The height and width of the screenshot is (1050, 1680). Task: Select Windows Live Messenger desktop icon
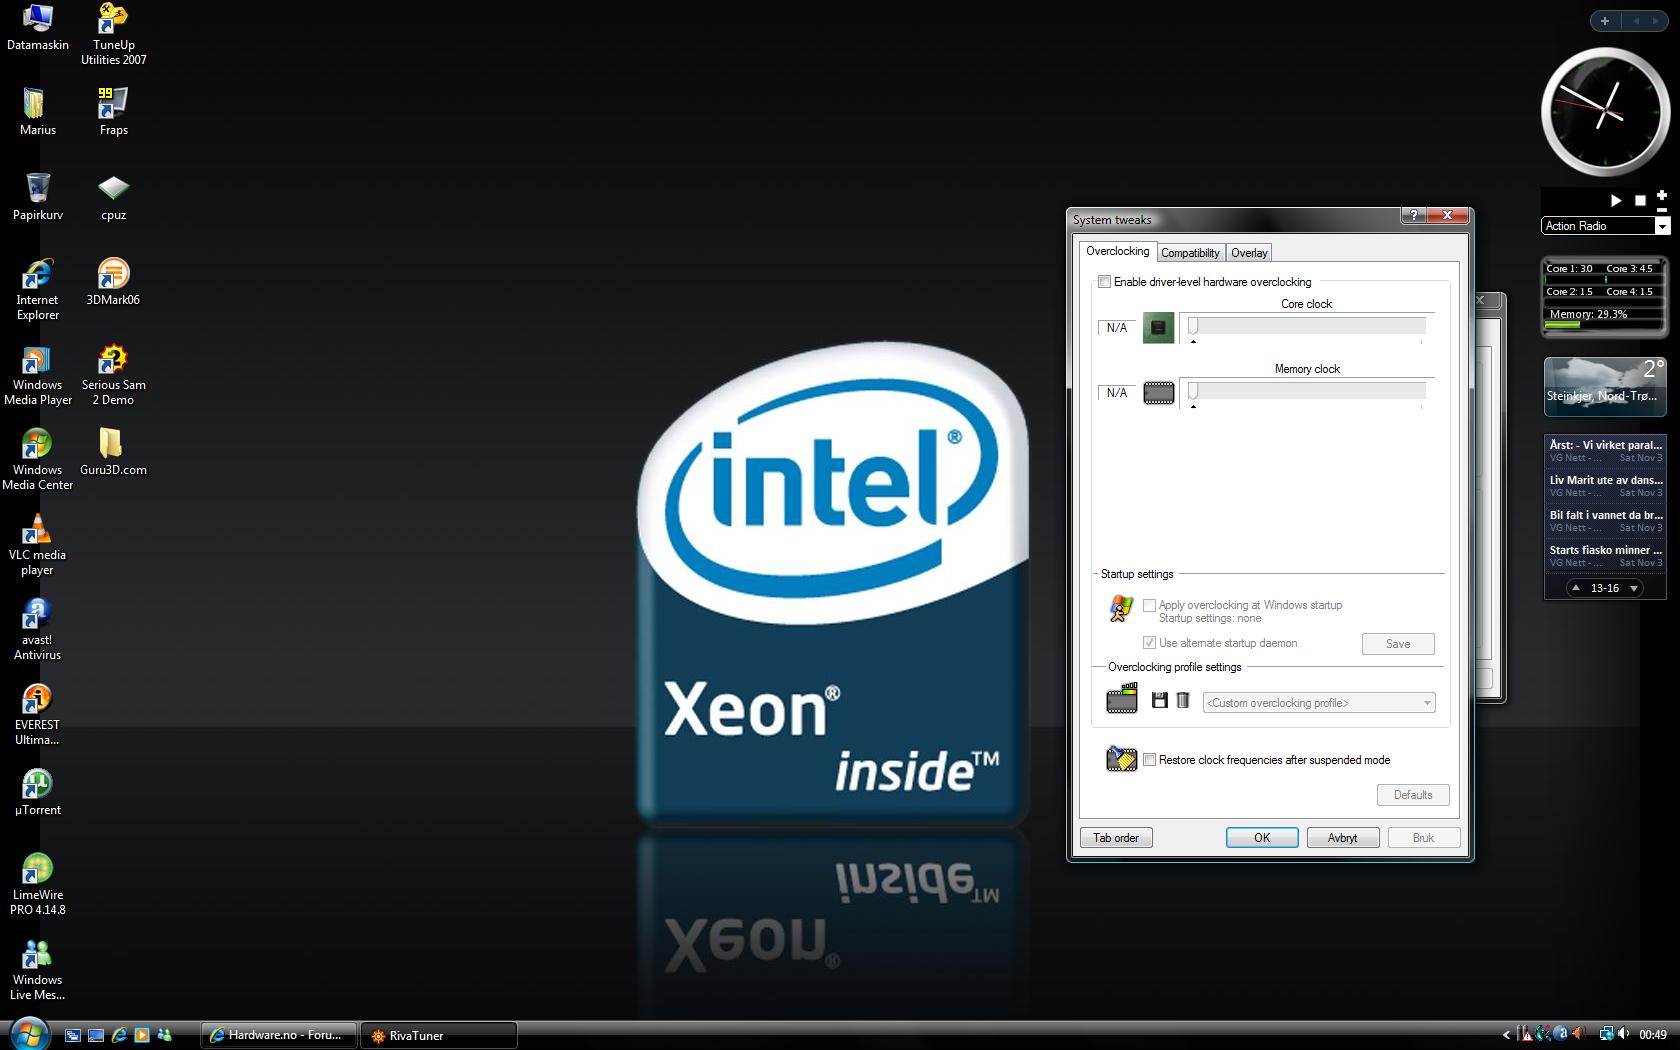click(37, 969)
